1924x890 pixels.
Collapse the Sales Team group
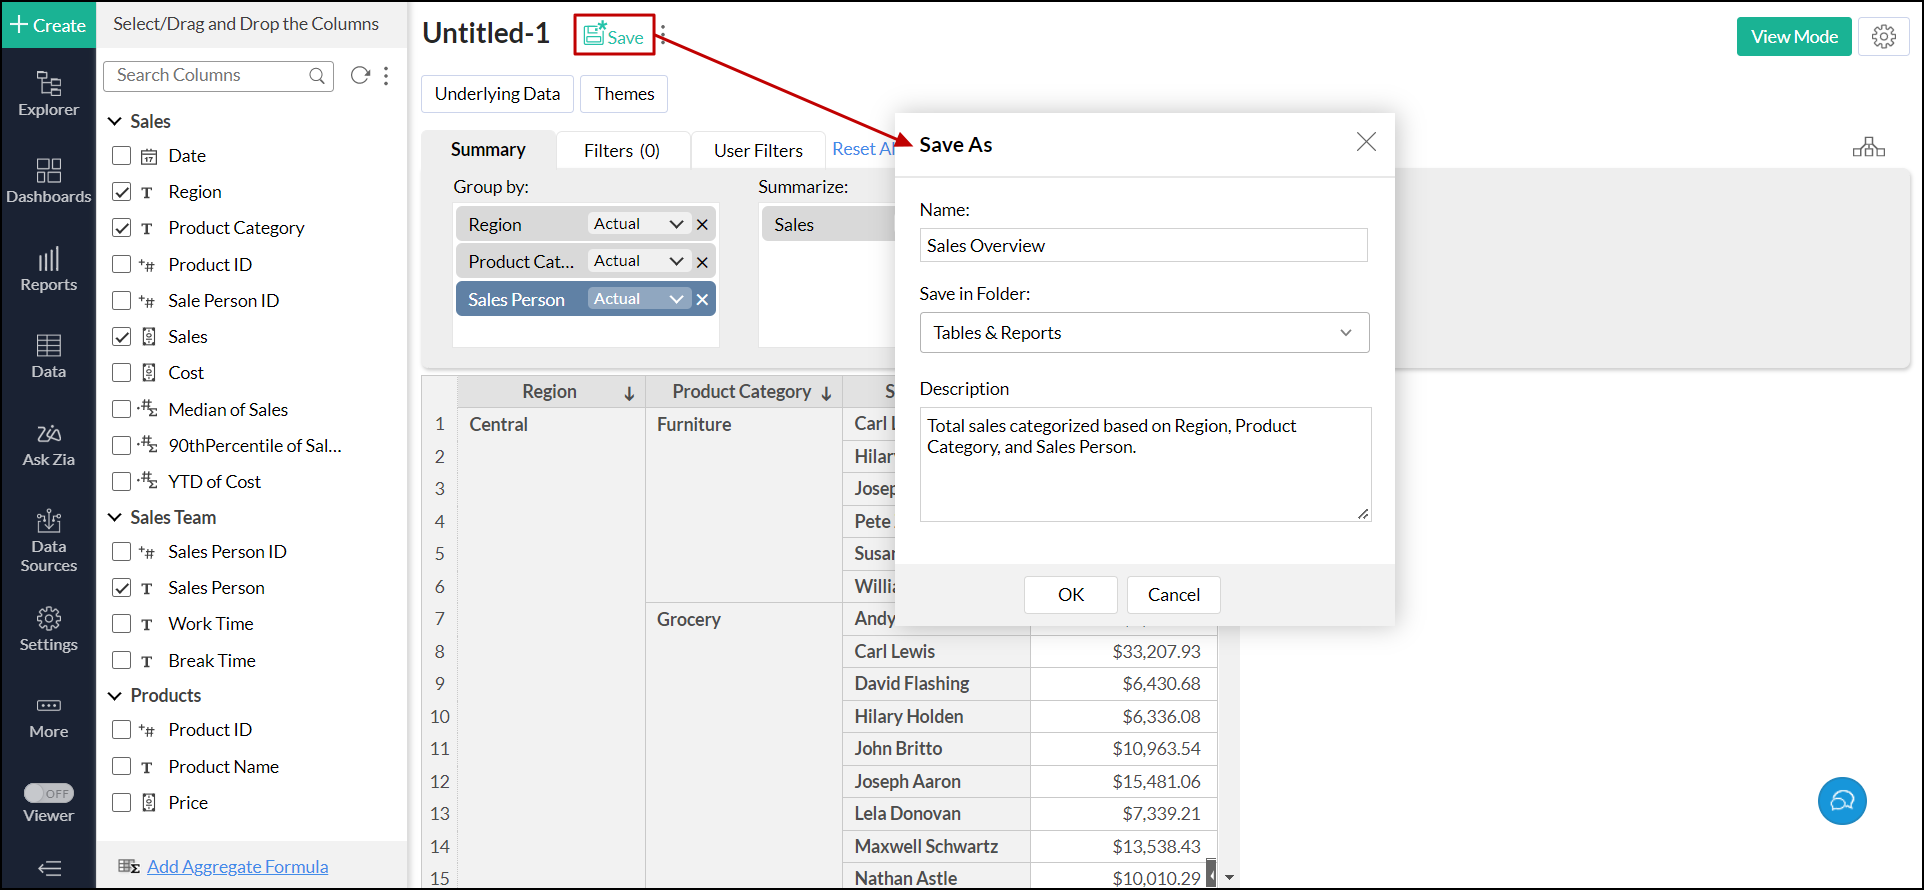[115, 517]
